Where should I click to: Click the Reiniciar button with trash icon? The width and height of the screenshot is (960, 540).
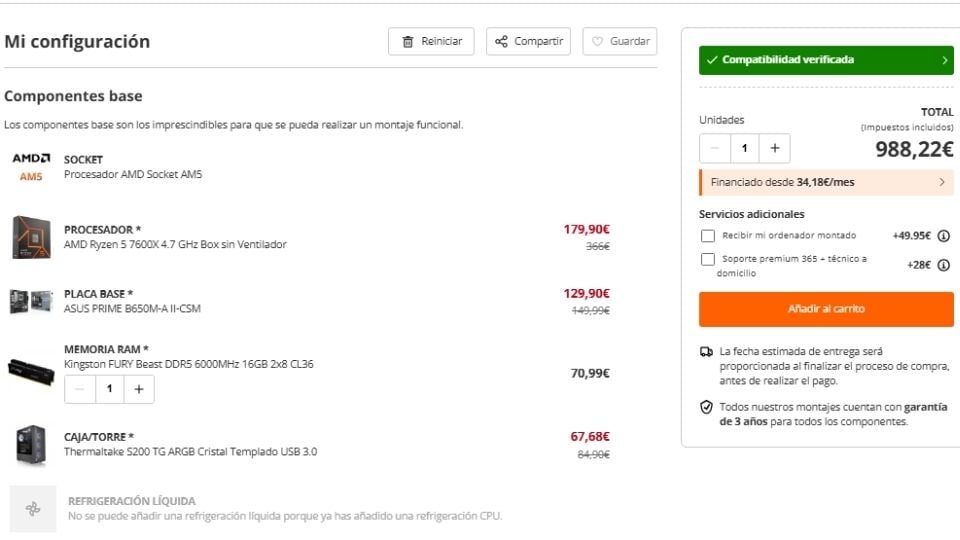click(431, 41)
